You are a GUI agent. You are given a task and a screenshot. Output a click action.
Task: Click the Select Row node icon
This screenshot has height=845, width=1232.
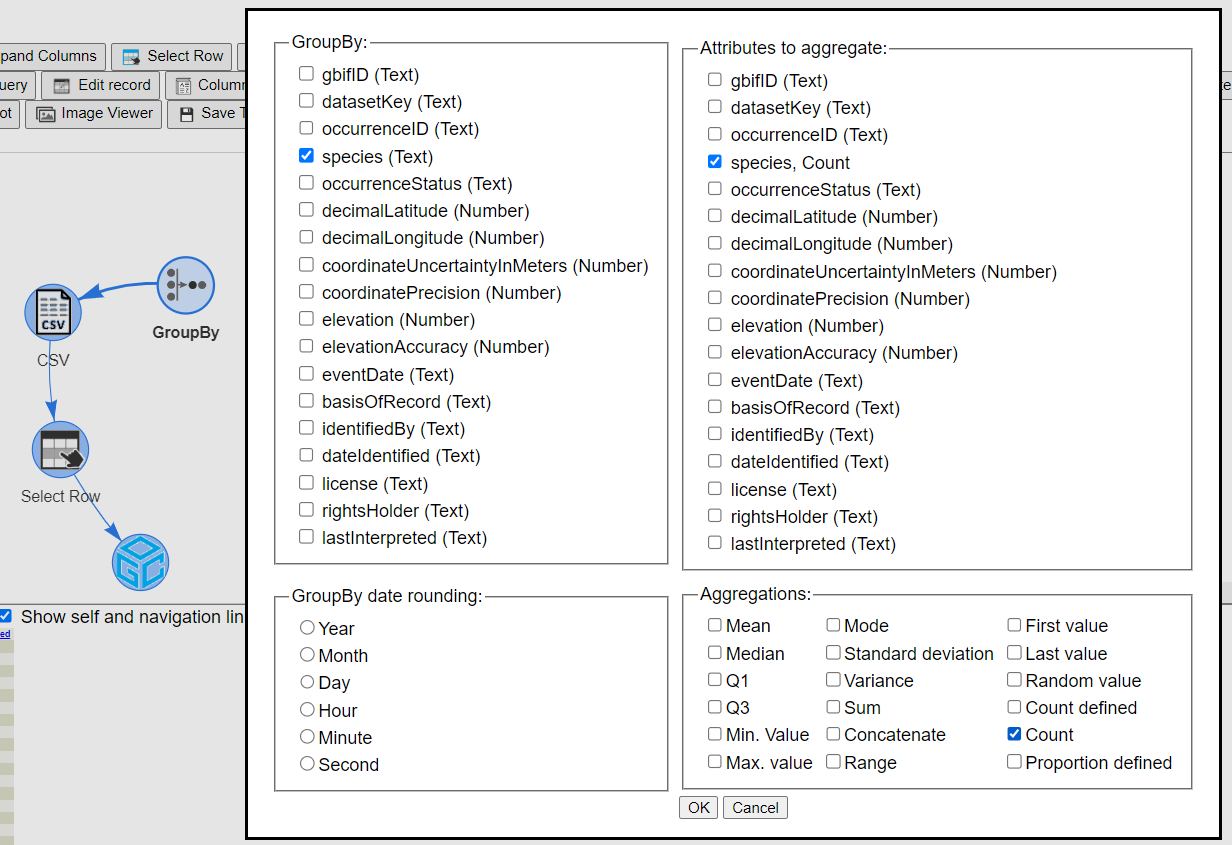point(61,450)
